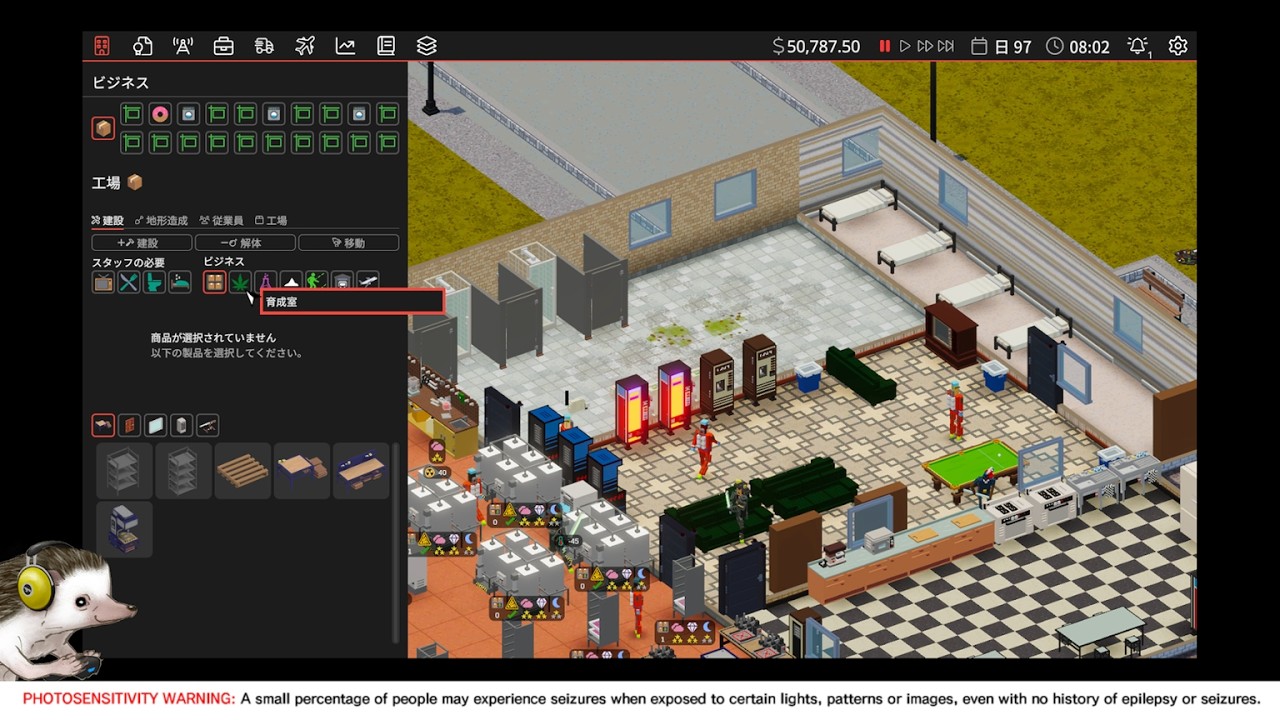
Task: Open the settings gear icon
Action: coord(1178,46)
